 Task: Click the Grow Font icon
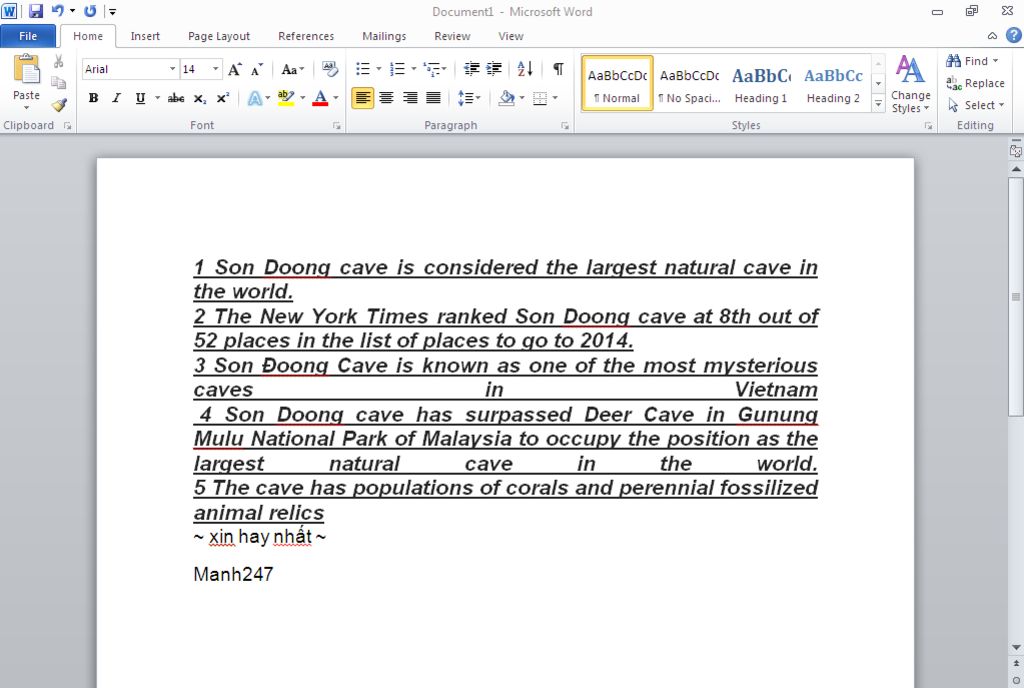click(x=235, y=69)
